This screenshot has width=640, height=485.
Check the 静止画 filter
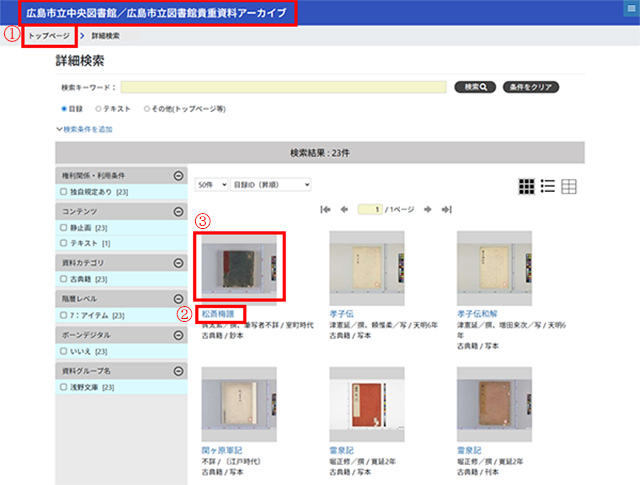click(63, 227)
